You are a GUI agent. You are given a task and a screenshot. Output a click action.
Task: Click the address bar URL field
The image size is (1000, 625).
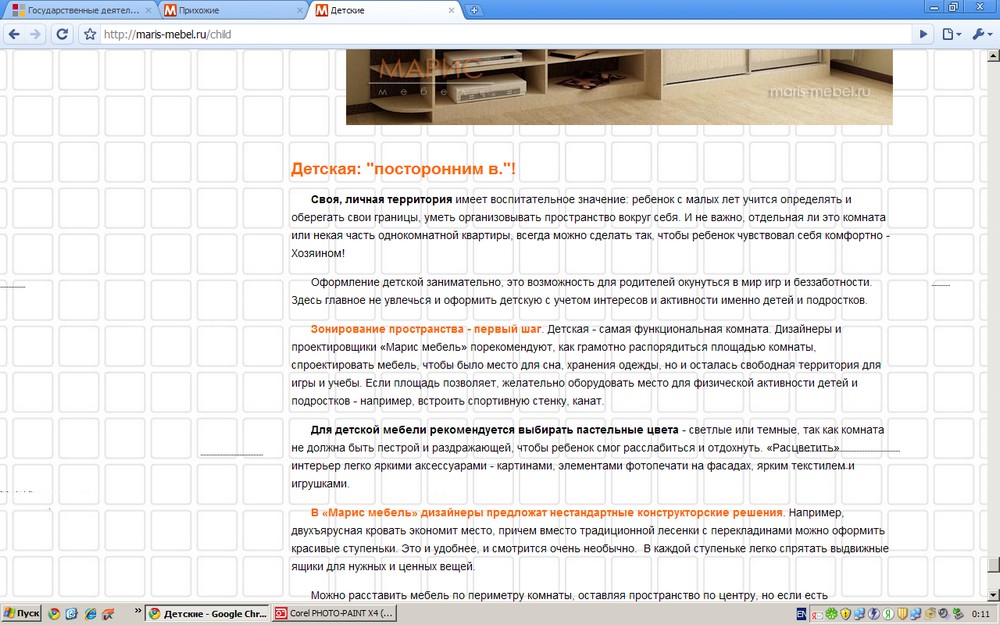coord(504,34)
